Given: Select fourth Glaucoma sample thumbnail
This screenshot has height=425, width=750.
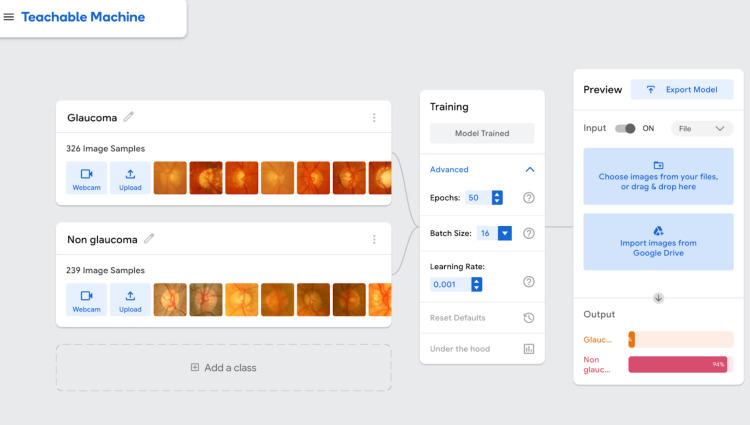Looking at the screenshot, I should (x=277, y=178).
